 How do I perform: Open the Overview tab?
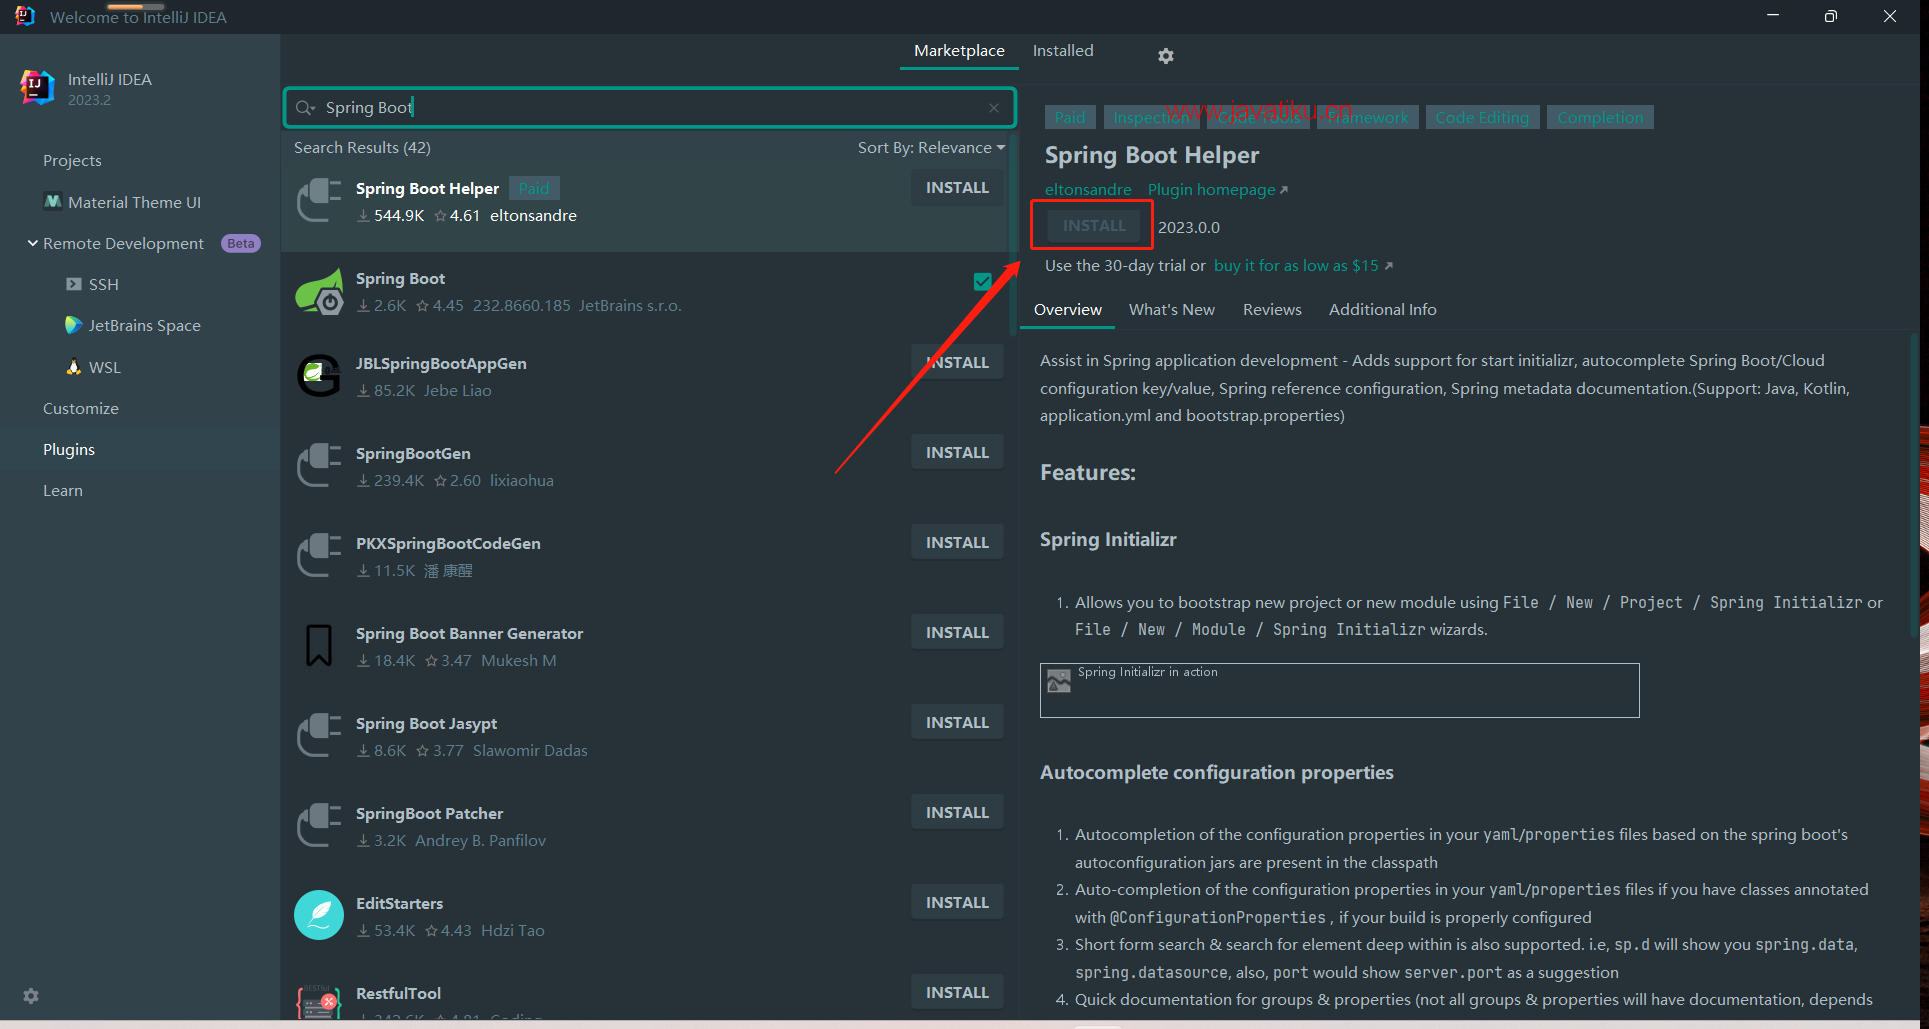(x=1067, y=310)
